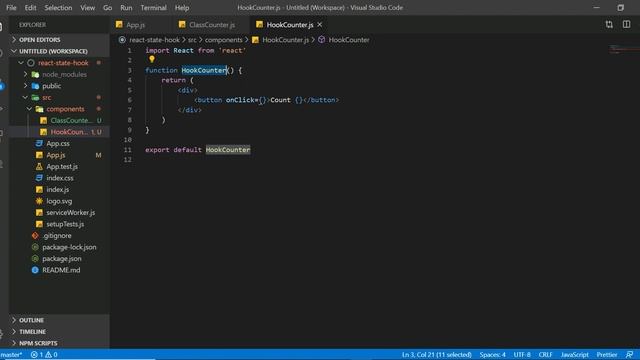
Task: Open the File menu
Action: click(x=11, y=8)
